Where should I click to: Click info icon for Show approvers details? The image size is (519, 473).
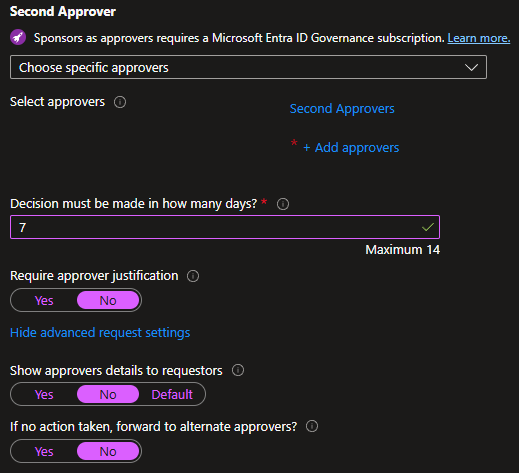click(238, 370)
